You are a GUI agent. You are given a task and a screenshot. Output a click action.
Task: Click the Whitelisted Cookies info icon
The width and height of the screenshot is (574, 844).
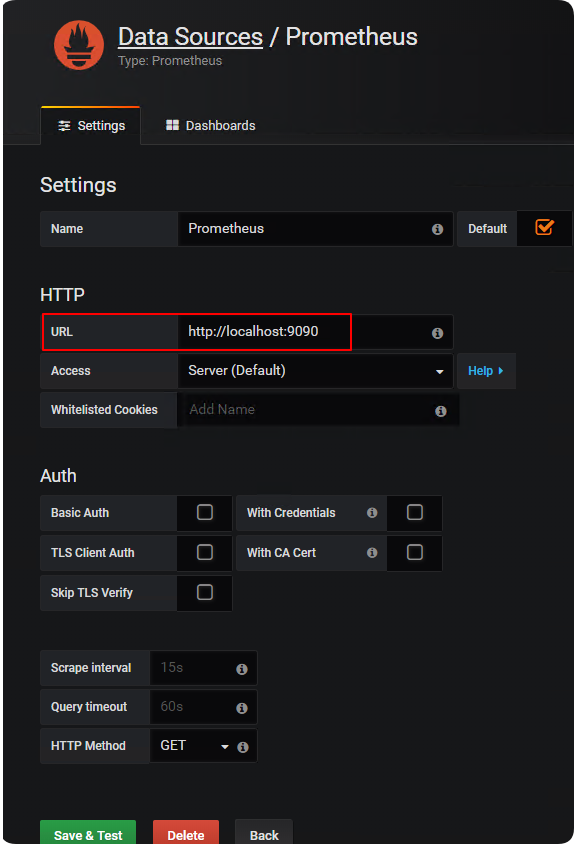[440, 411]
